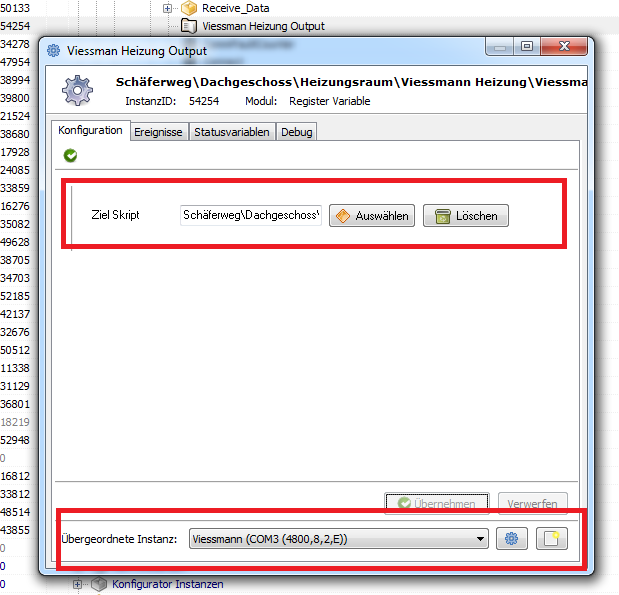Click ID 43855 in the list
This screenshot has width=619, height=595.
point(15,530)
